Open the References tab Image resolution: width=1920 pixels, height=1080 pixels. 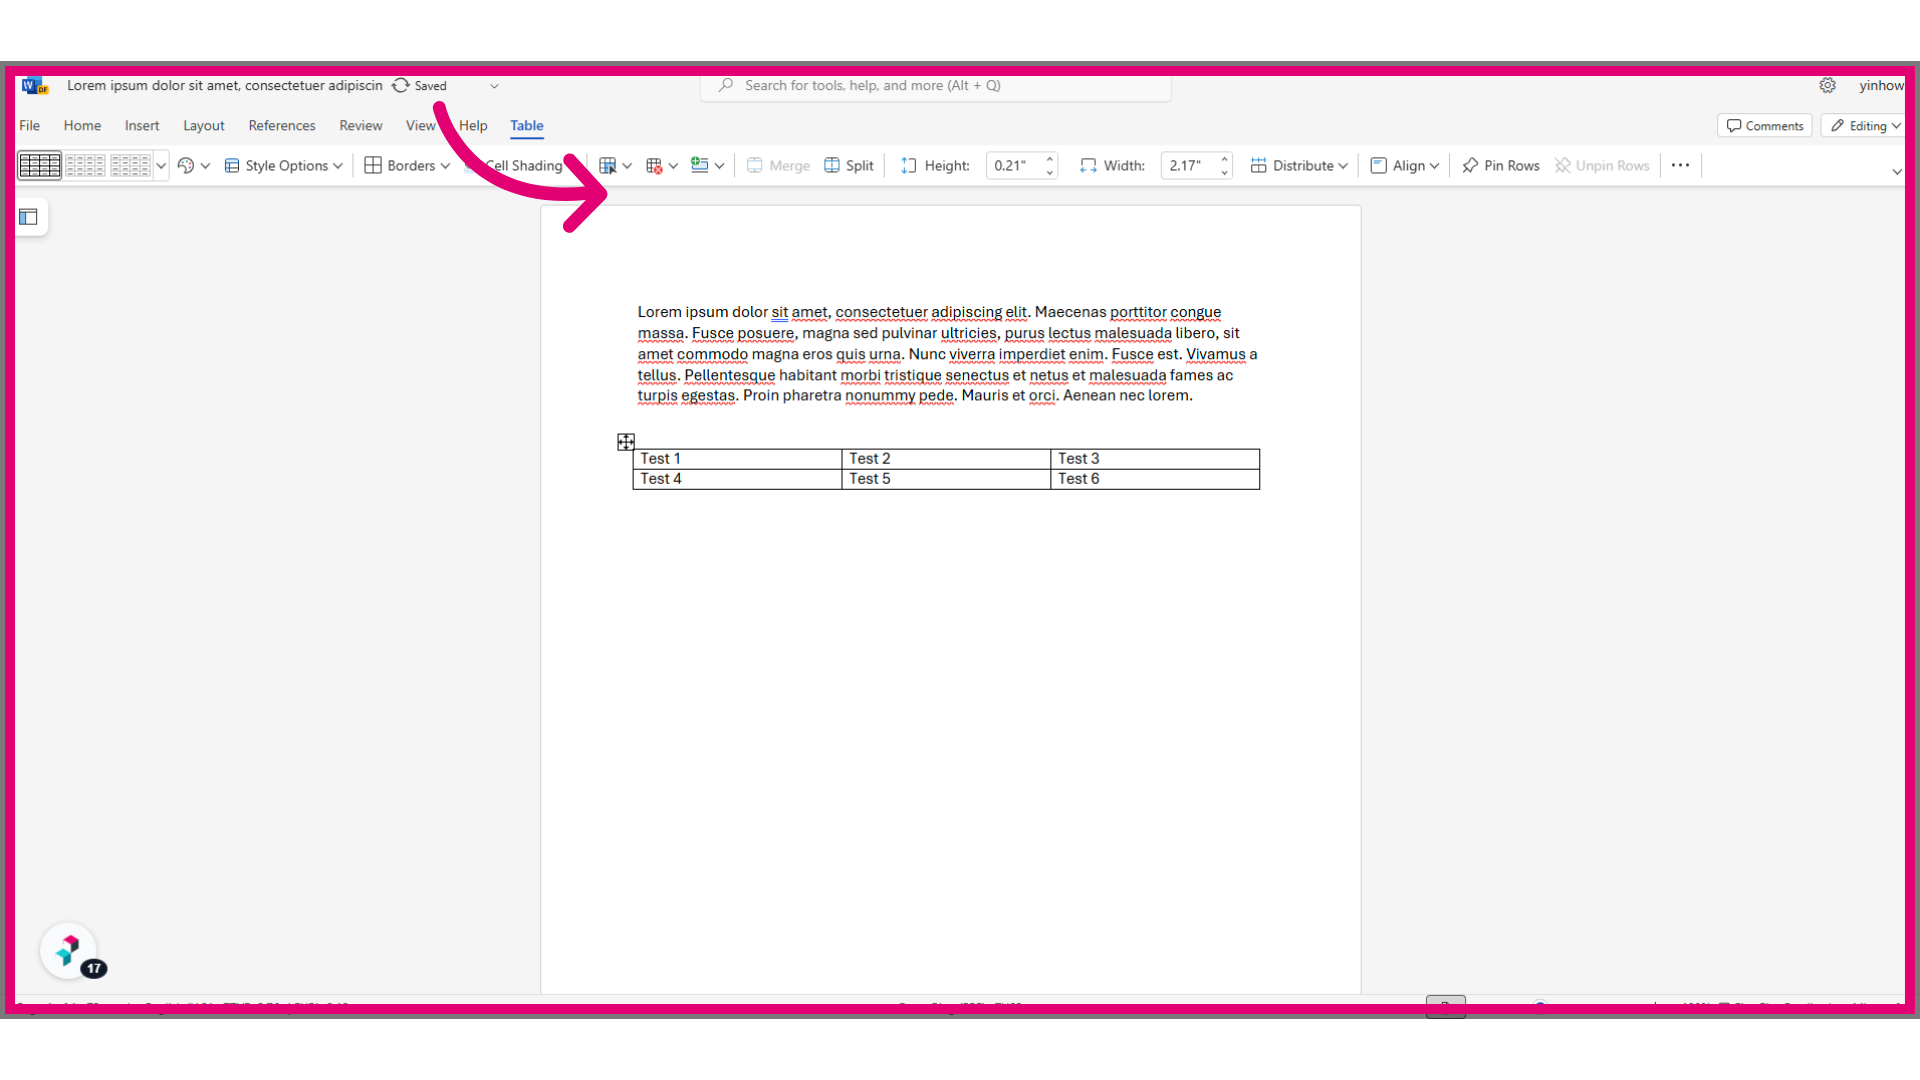pyautogui.click(x=282, y=126)
